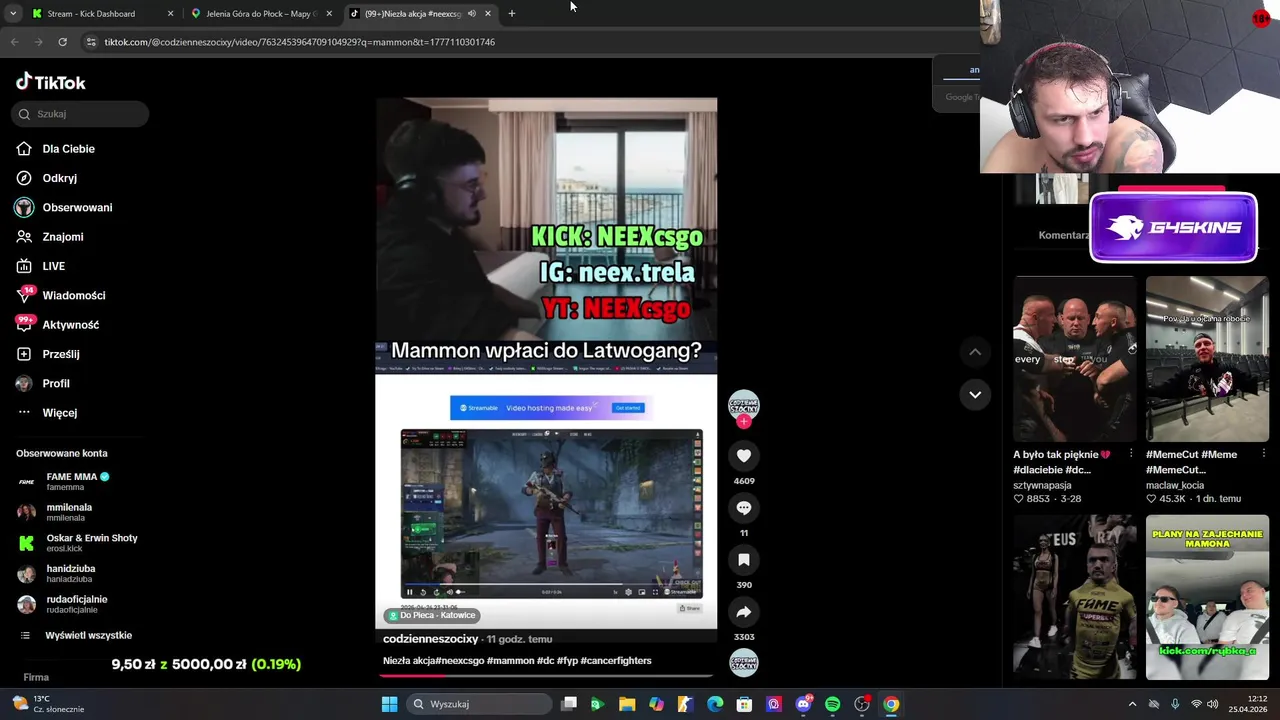The height and width of the screenshot is (720, 1280).
Task: Reload the page
Action: (62, 42)
